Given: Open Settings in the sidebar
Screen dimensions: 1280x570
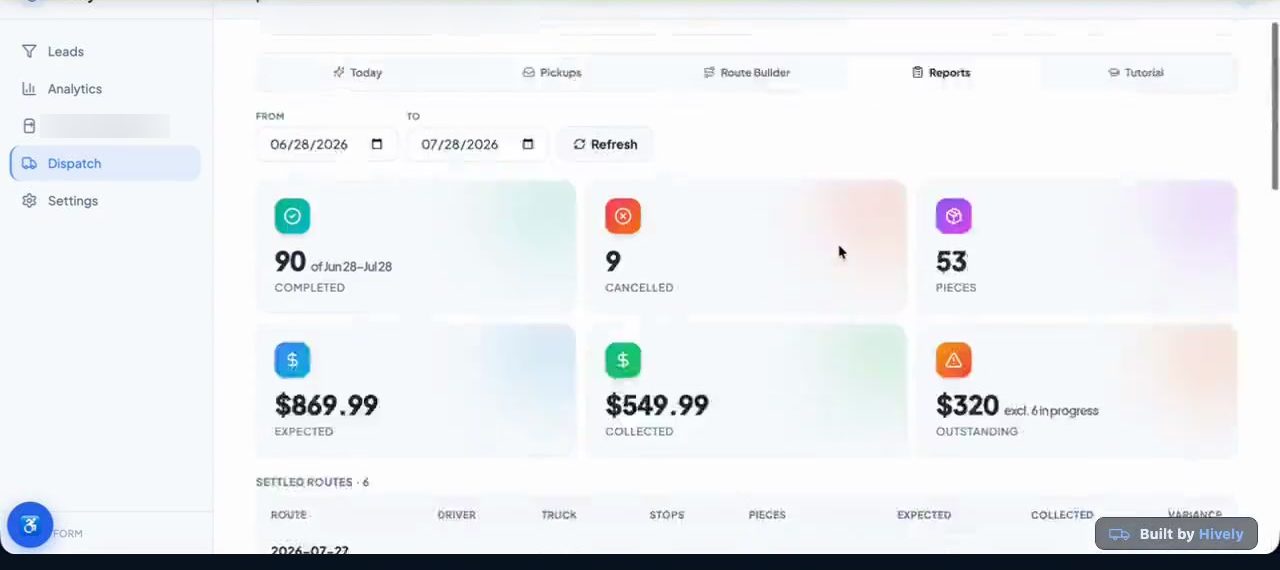Looking at the screenshot, I should [105, 201].
